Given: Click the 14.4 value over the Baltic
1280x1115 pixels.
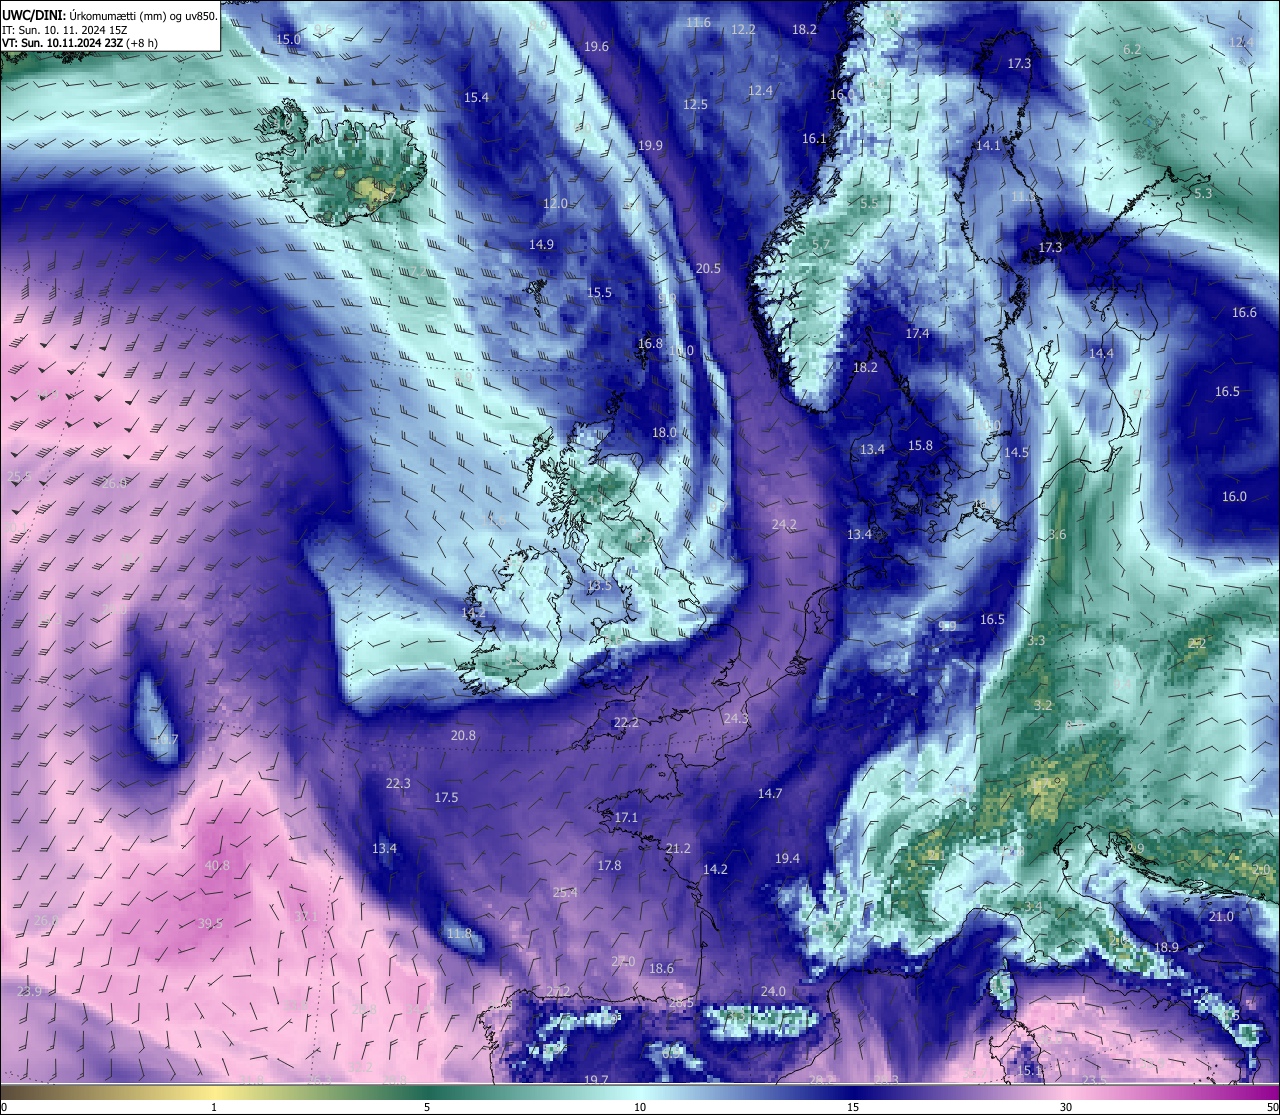Looking at the screenshot, I should point(1101,353).
